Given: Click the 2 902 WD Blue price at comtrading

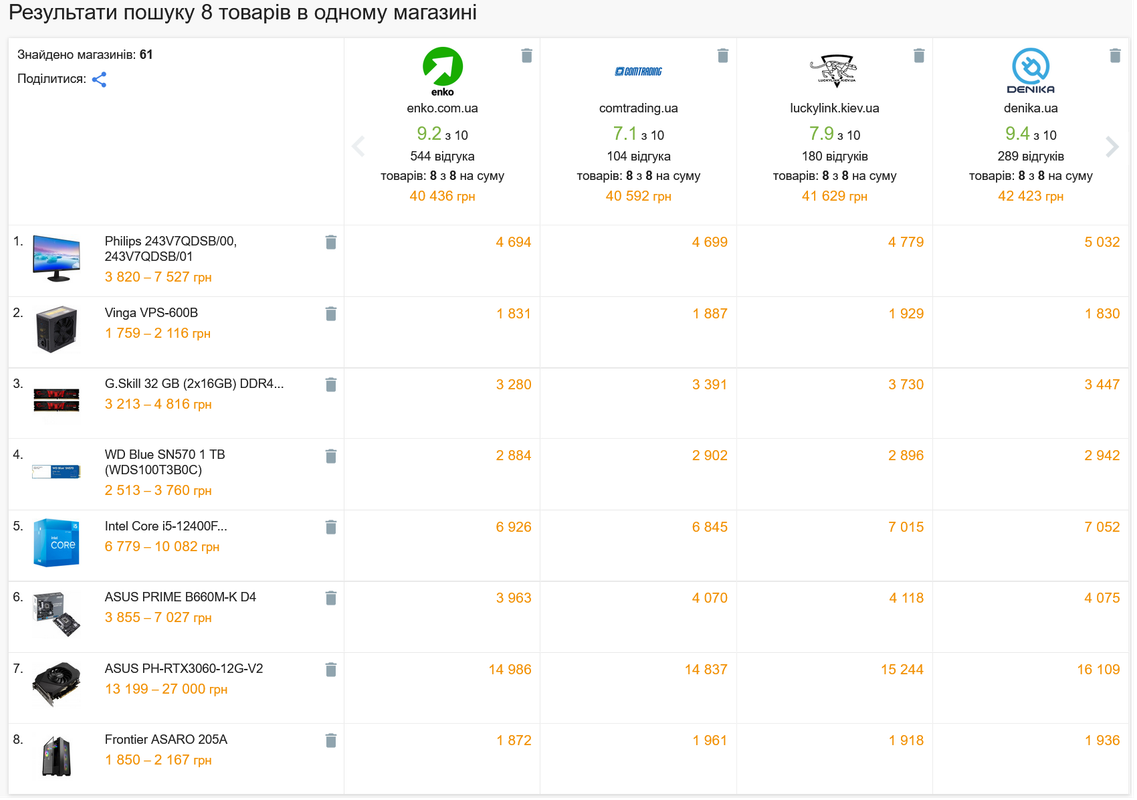Looking at the screenshot, I should 711,457.
